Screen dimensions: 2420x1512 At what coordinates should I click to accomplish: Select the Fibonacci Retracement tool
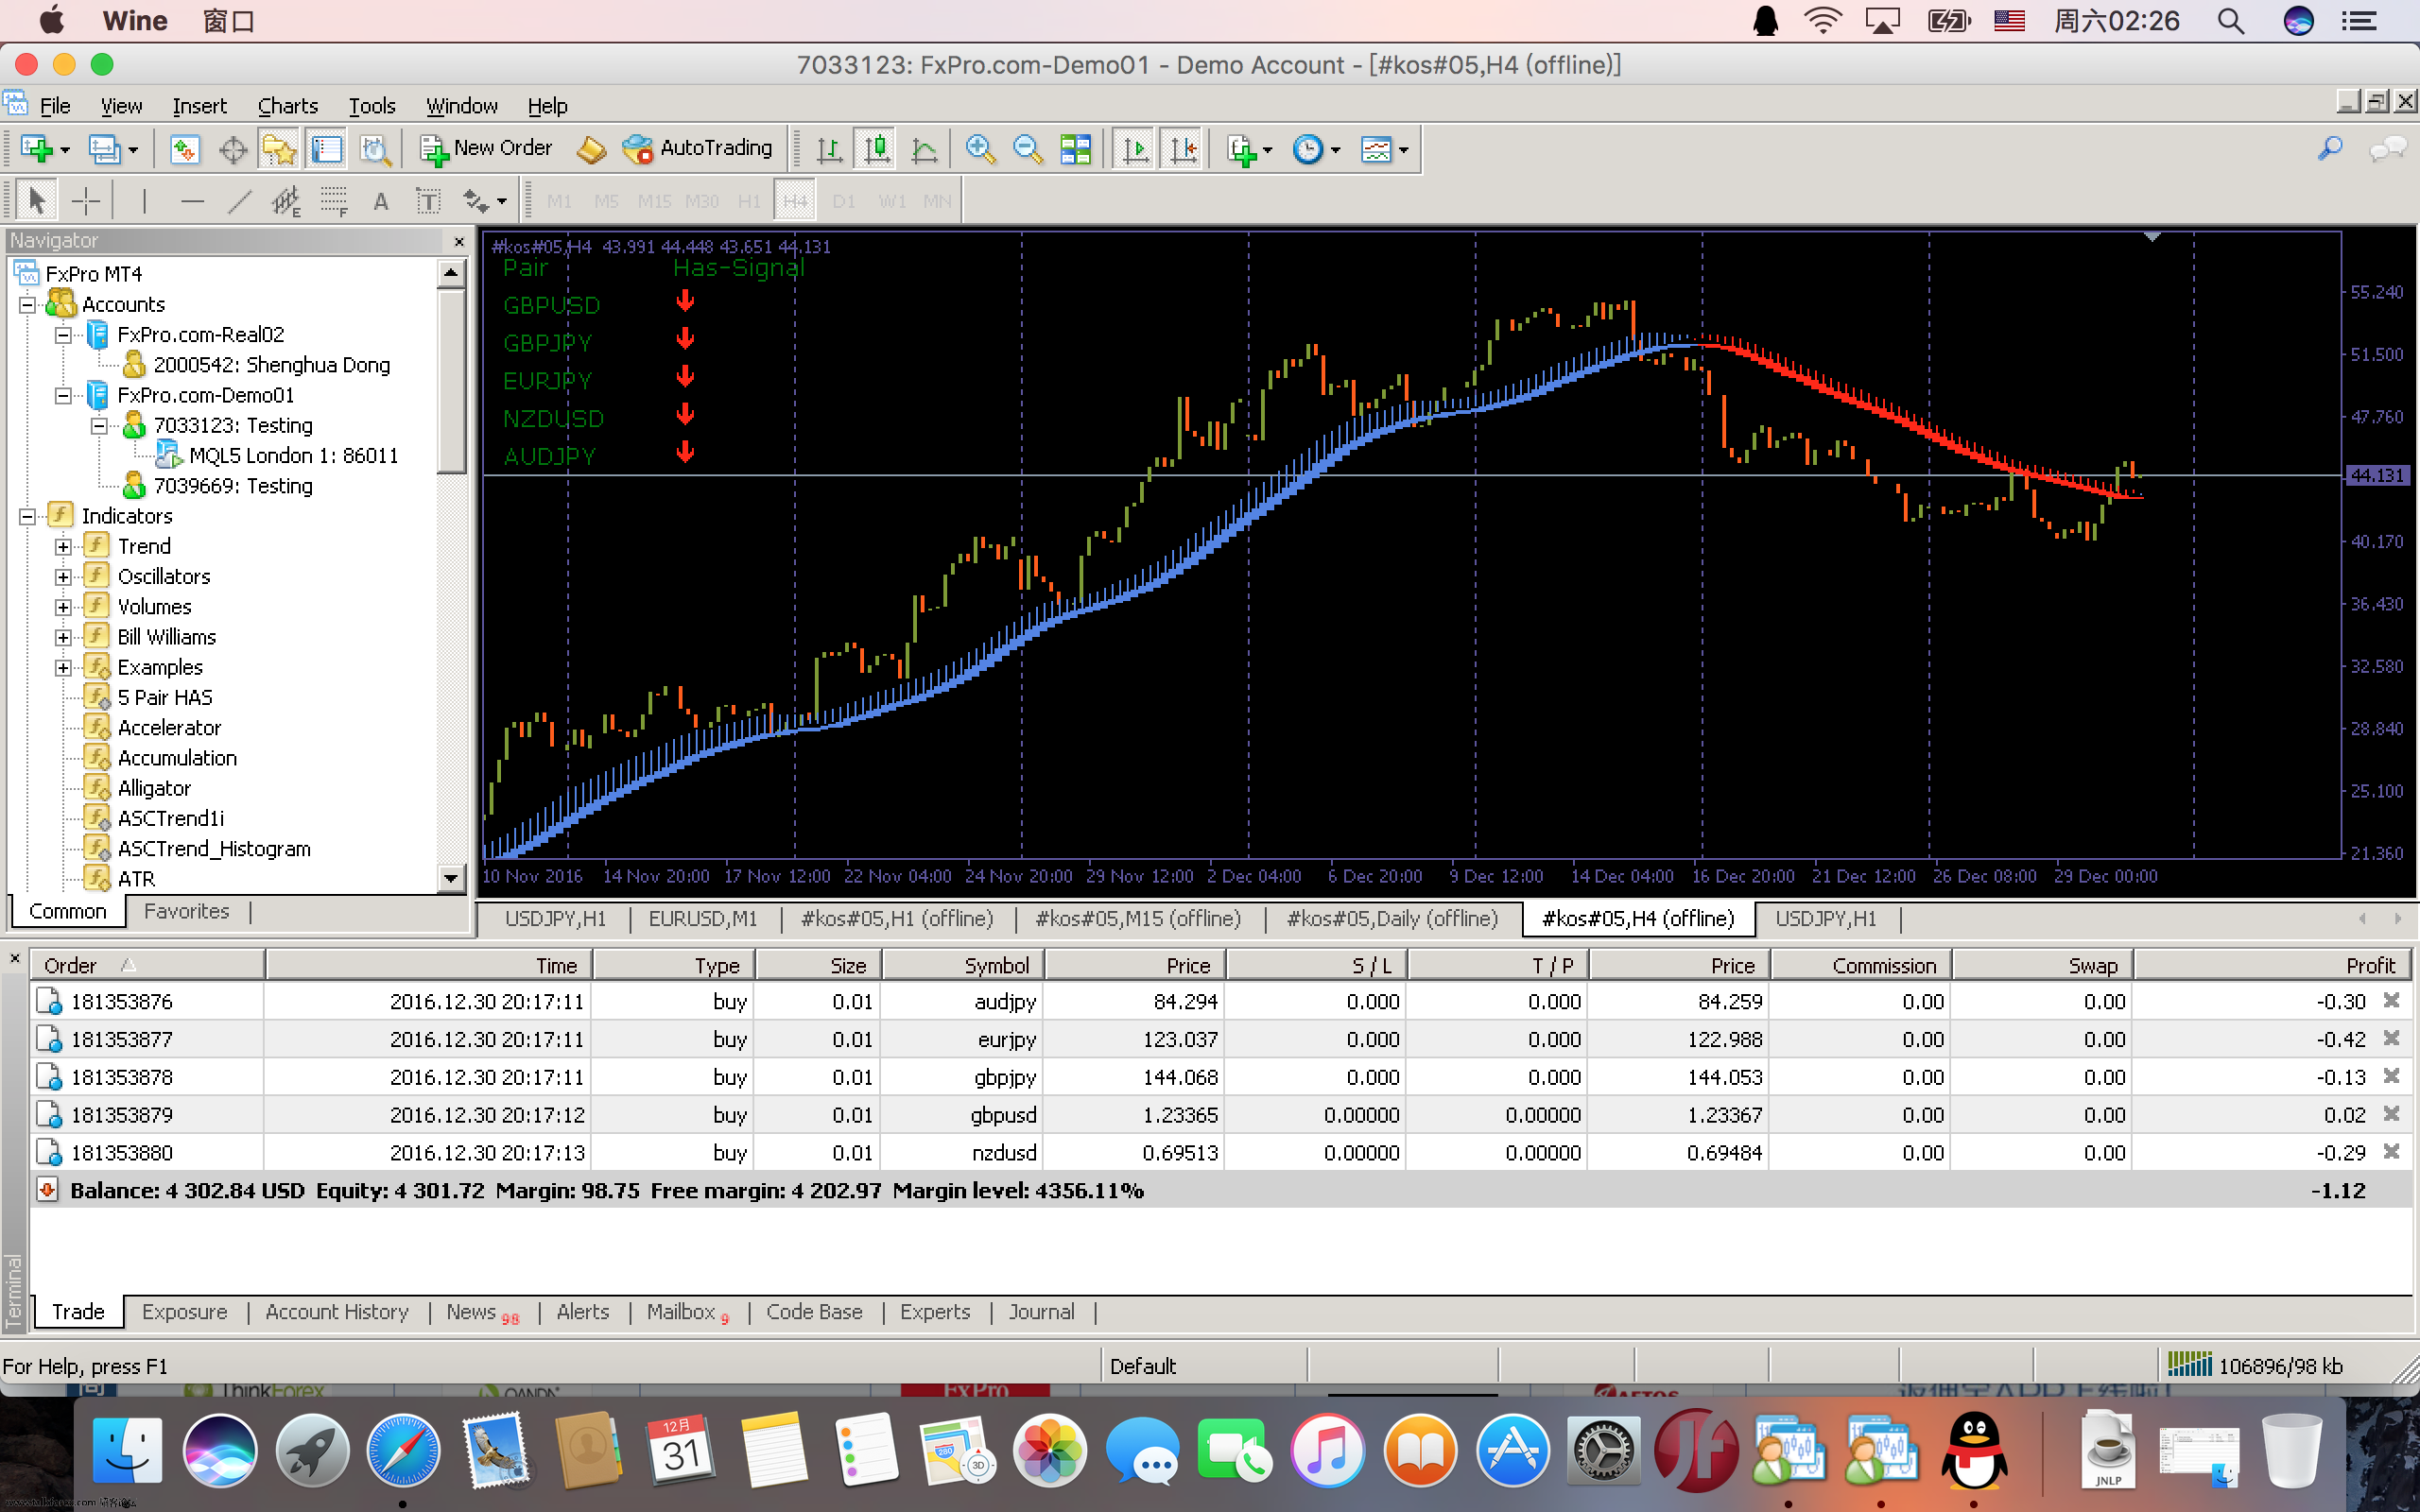click(334, 202)
